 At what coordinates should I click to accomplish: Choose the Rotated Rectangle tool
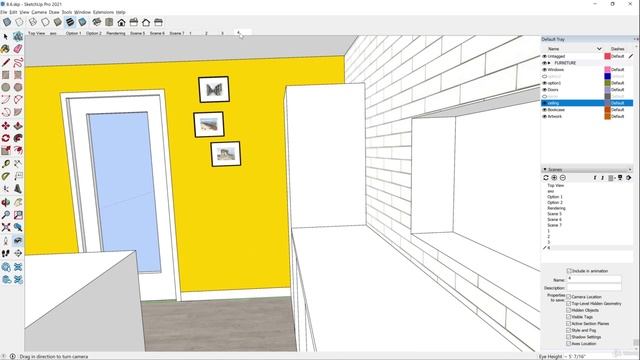[x=18, y=75]
